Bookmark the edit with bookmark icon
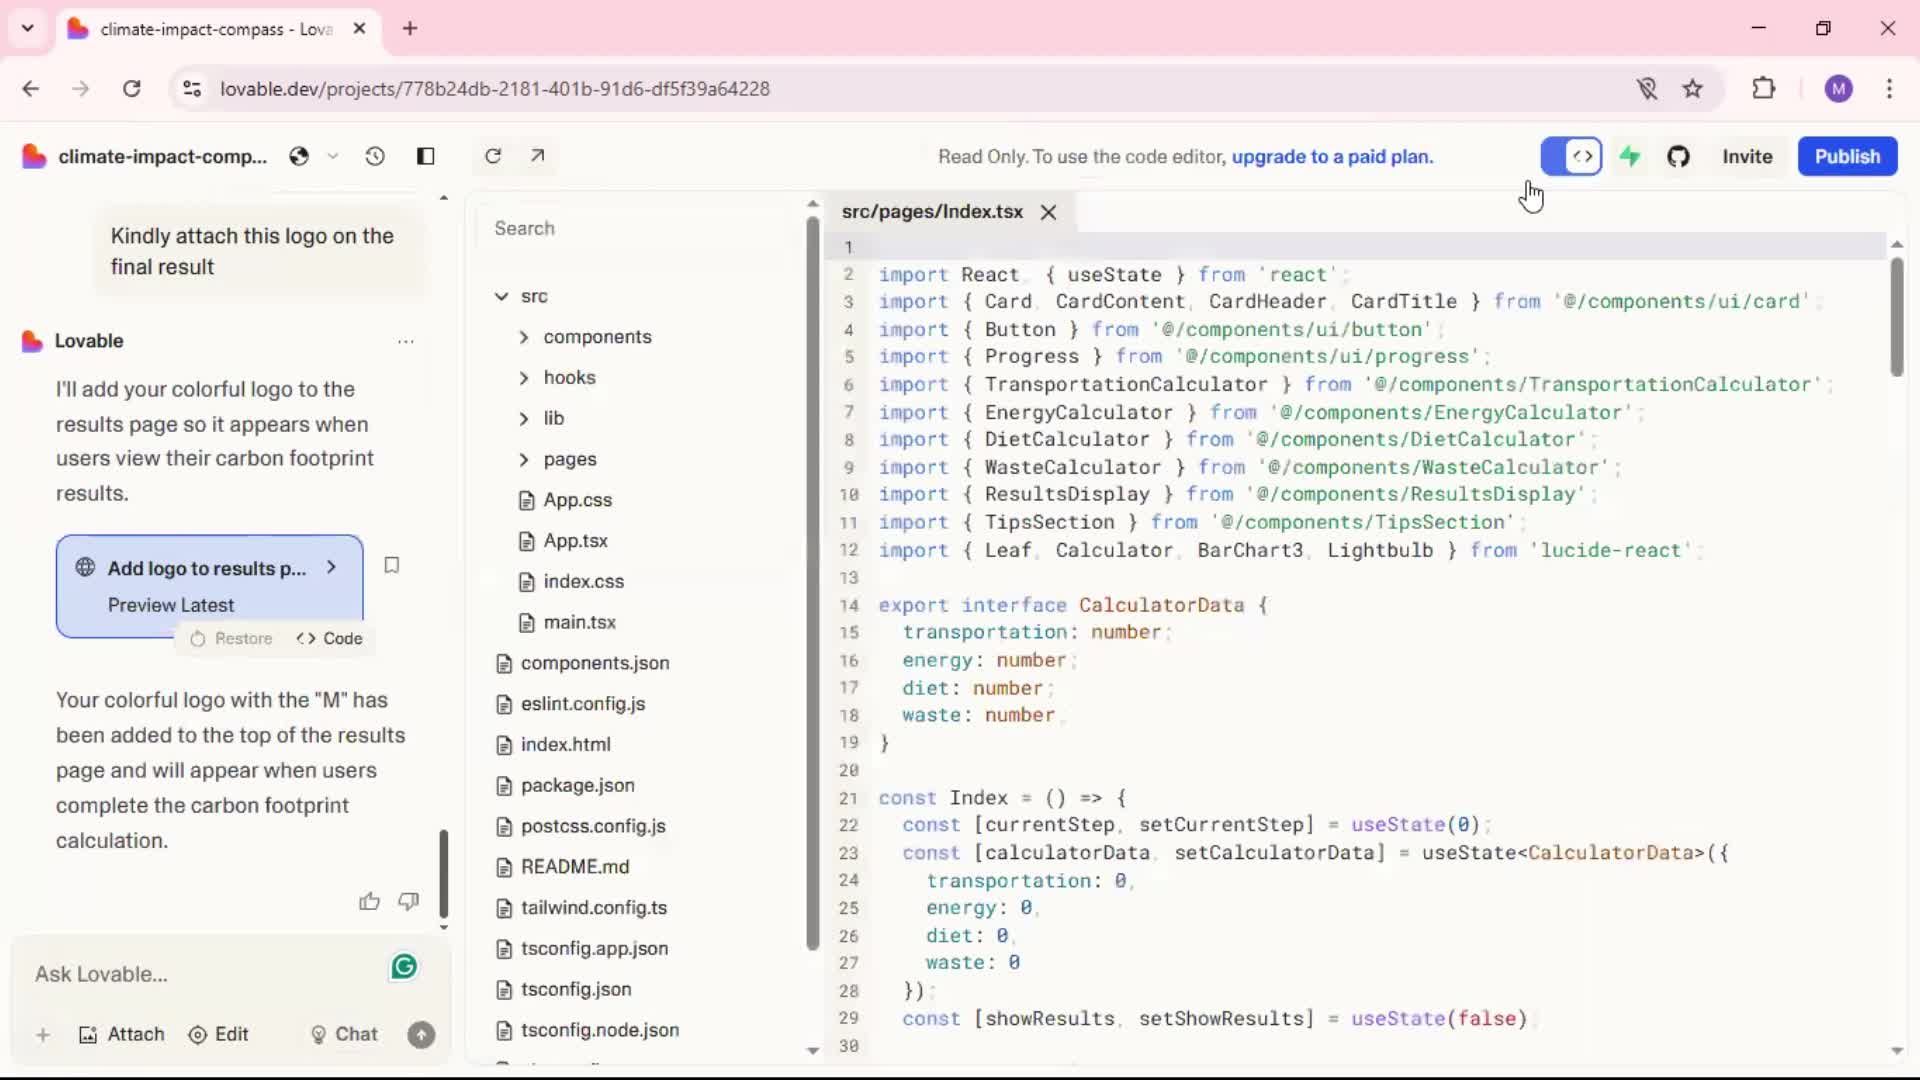 tap(392, 566)
